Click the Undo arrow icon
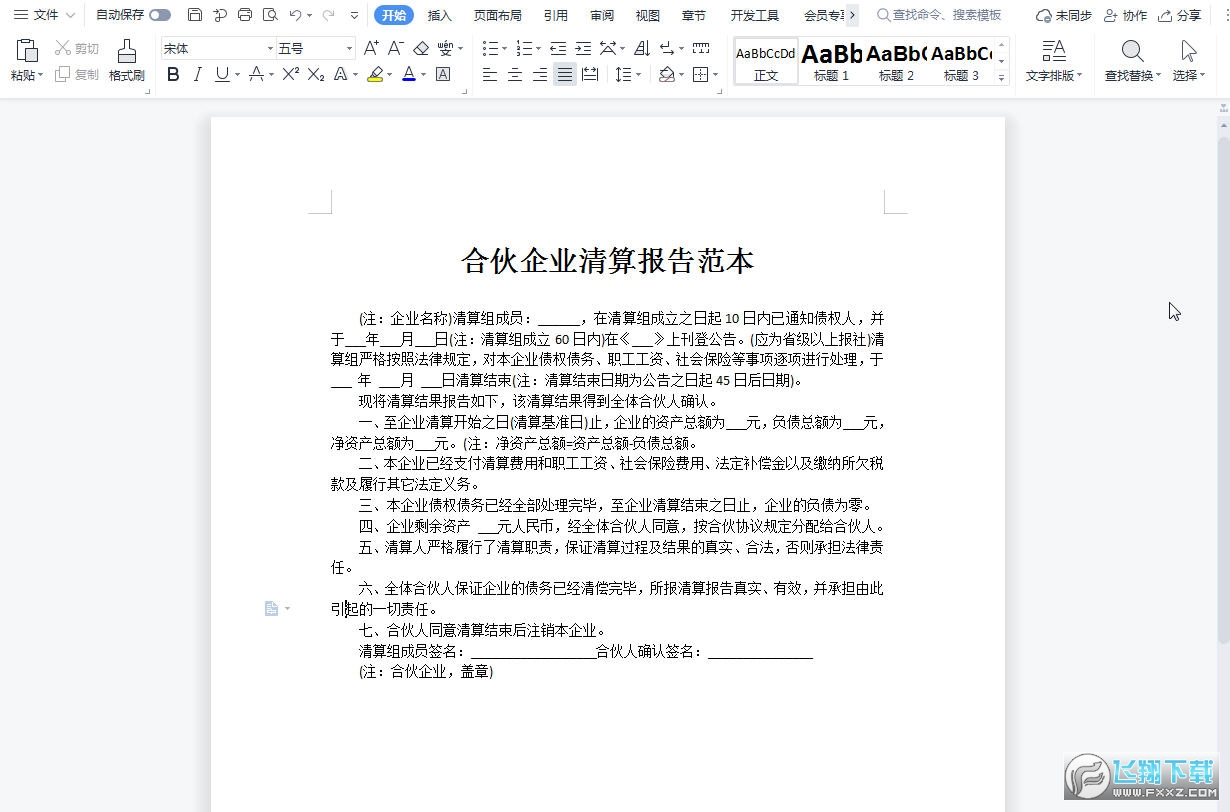 295,15
